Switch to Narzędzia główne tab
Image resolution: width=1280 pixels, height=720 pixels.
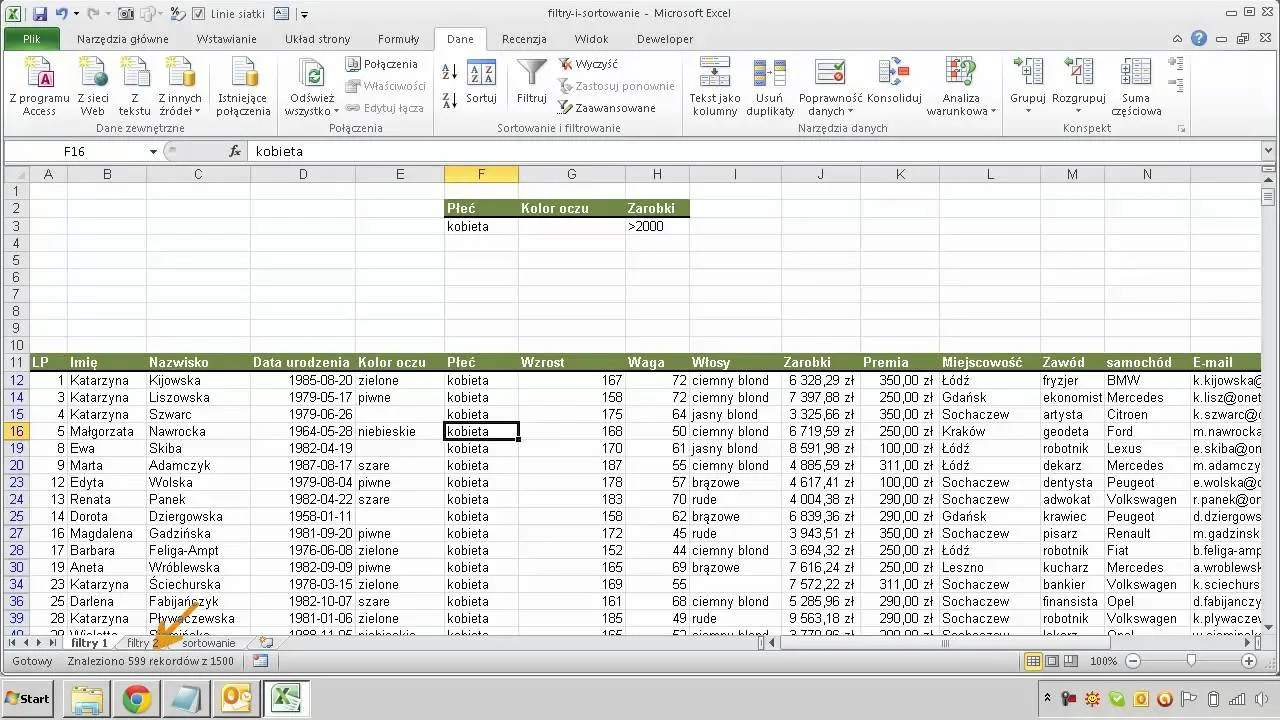pos(122,39)
